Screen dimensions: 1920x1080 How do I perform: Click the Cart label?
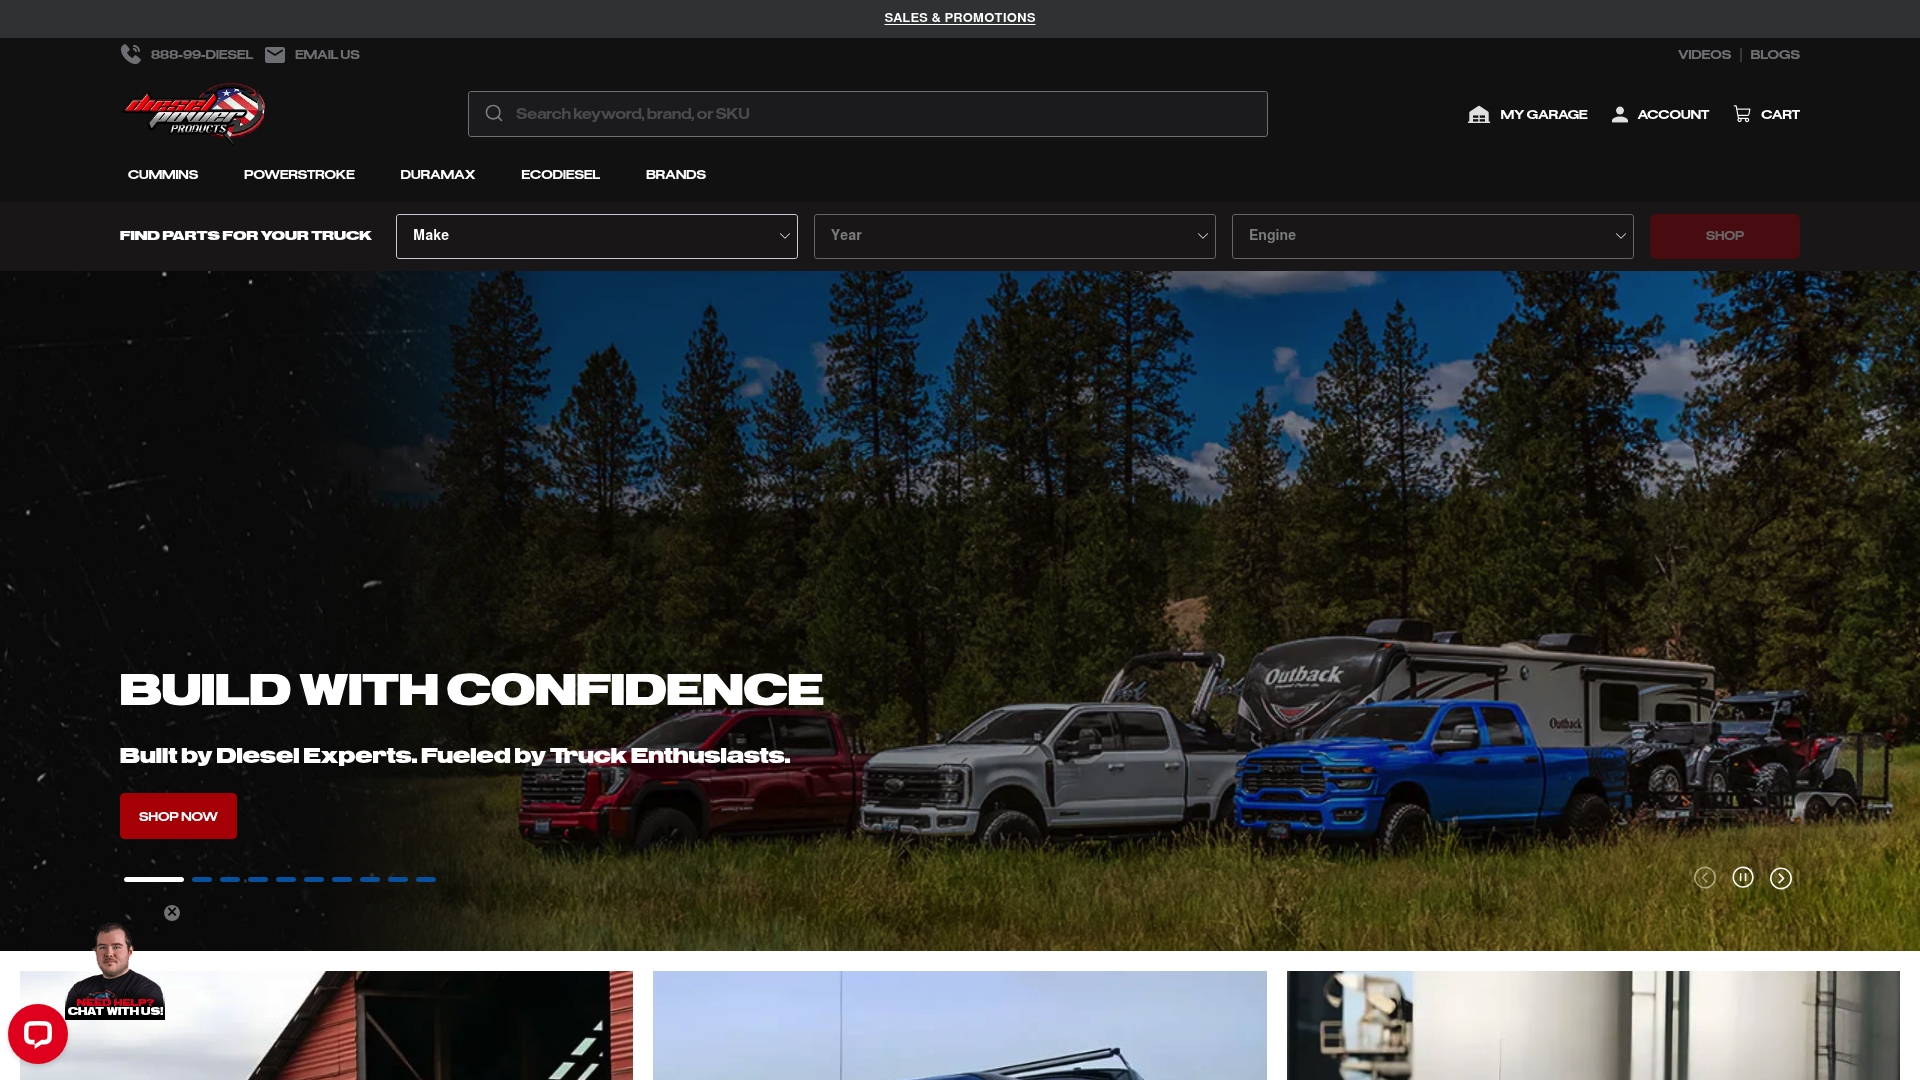[x=1780, y=114]
